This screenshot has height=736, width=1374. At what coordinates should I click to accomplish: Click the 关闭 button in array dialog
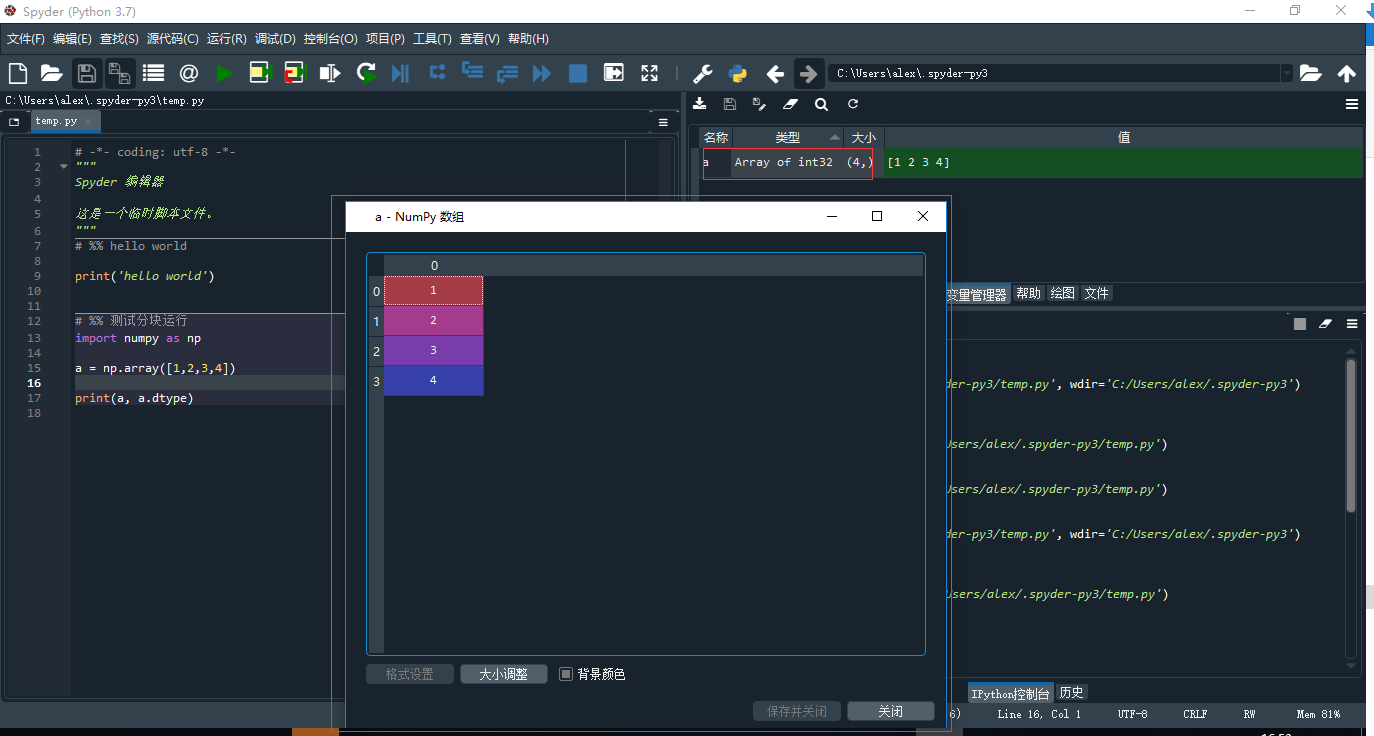tap(891, 711)
